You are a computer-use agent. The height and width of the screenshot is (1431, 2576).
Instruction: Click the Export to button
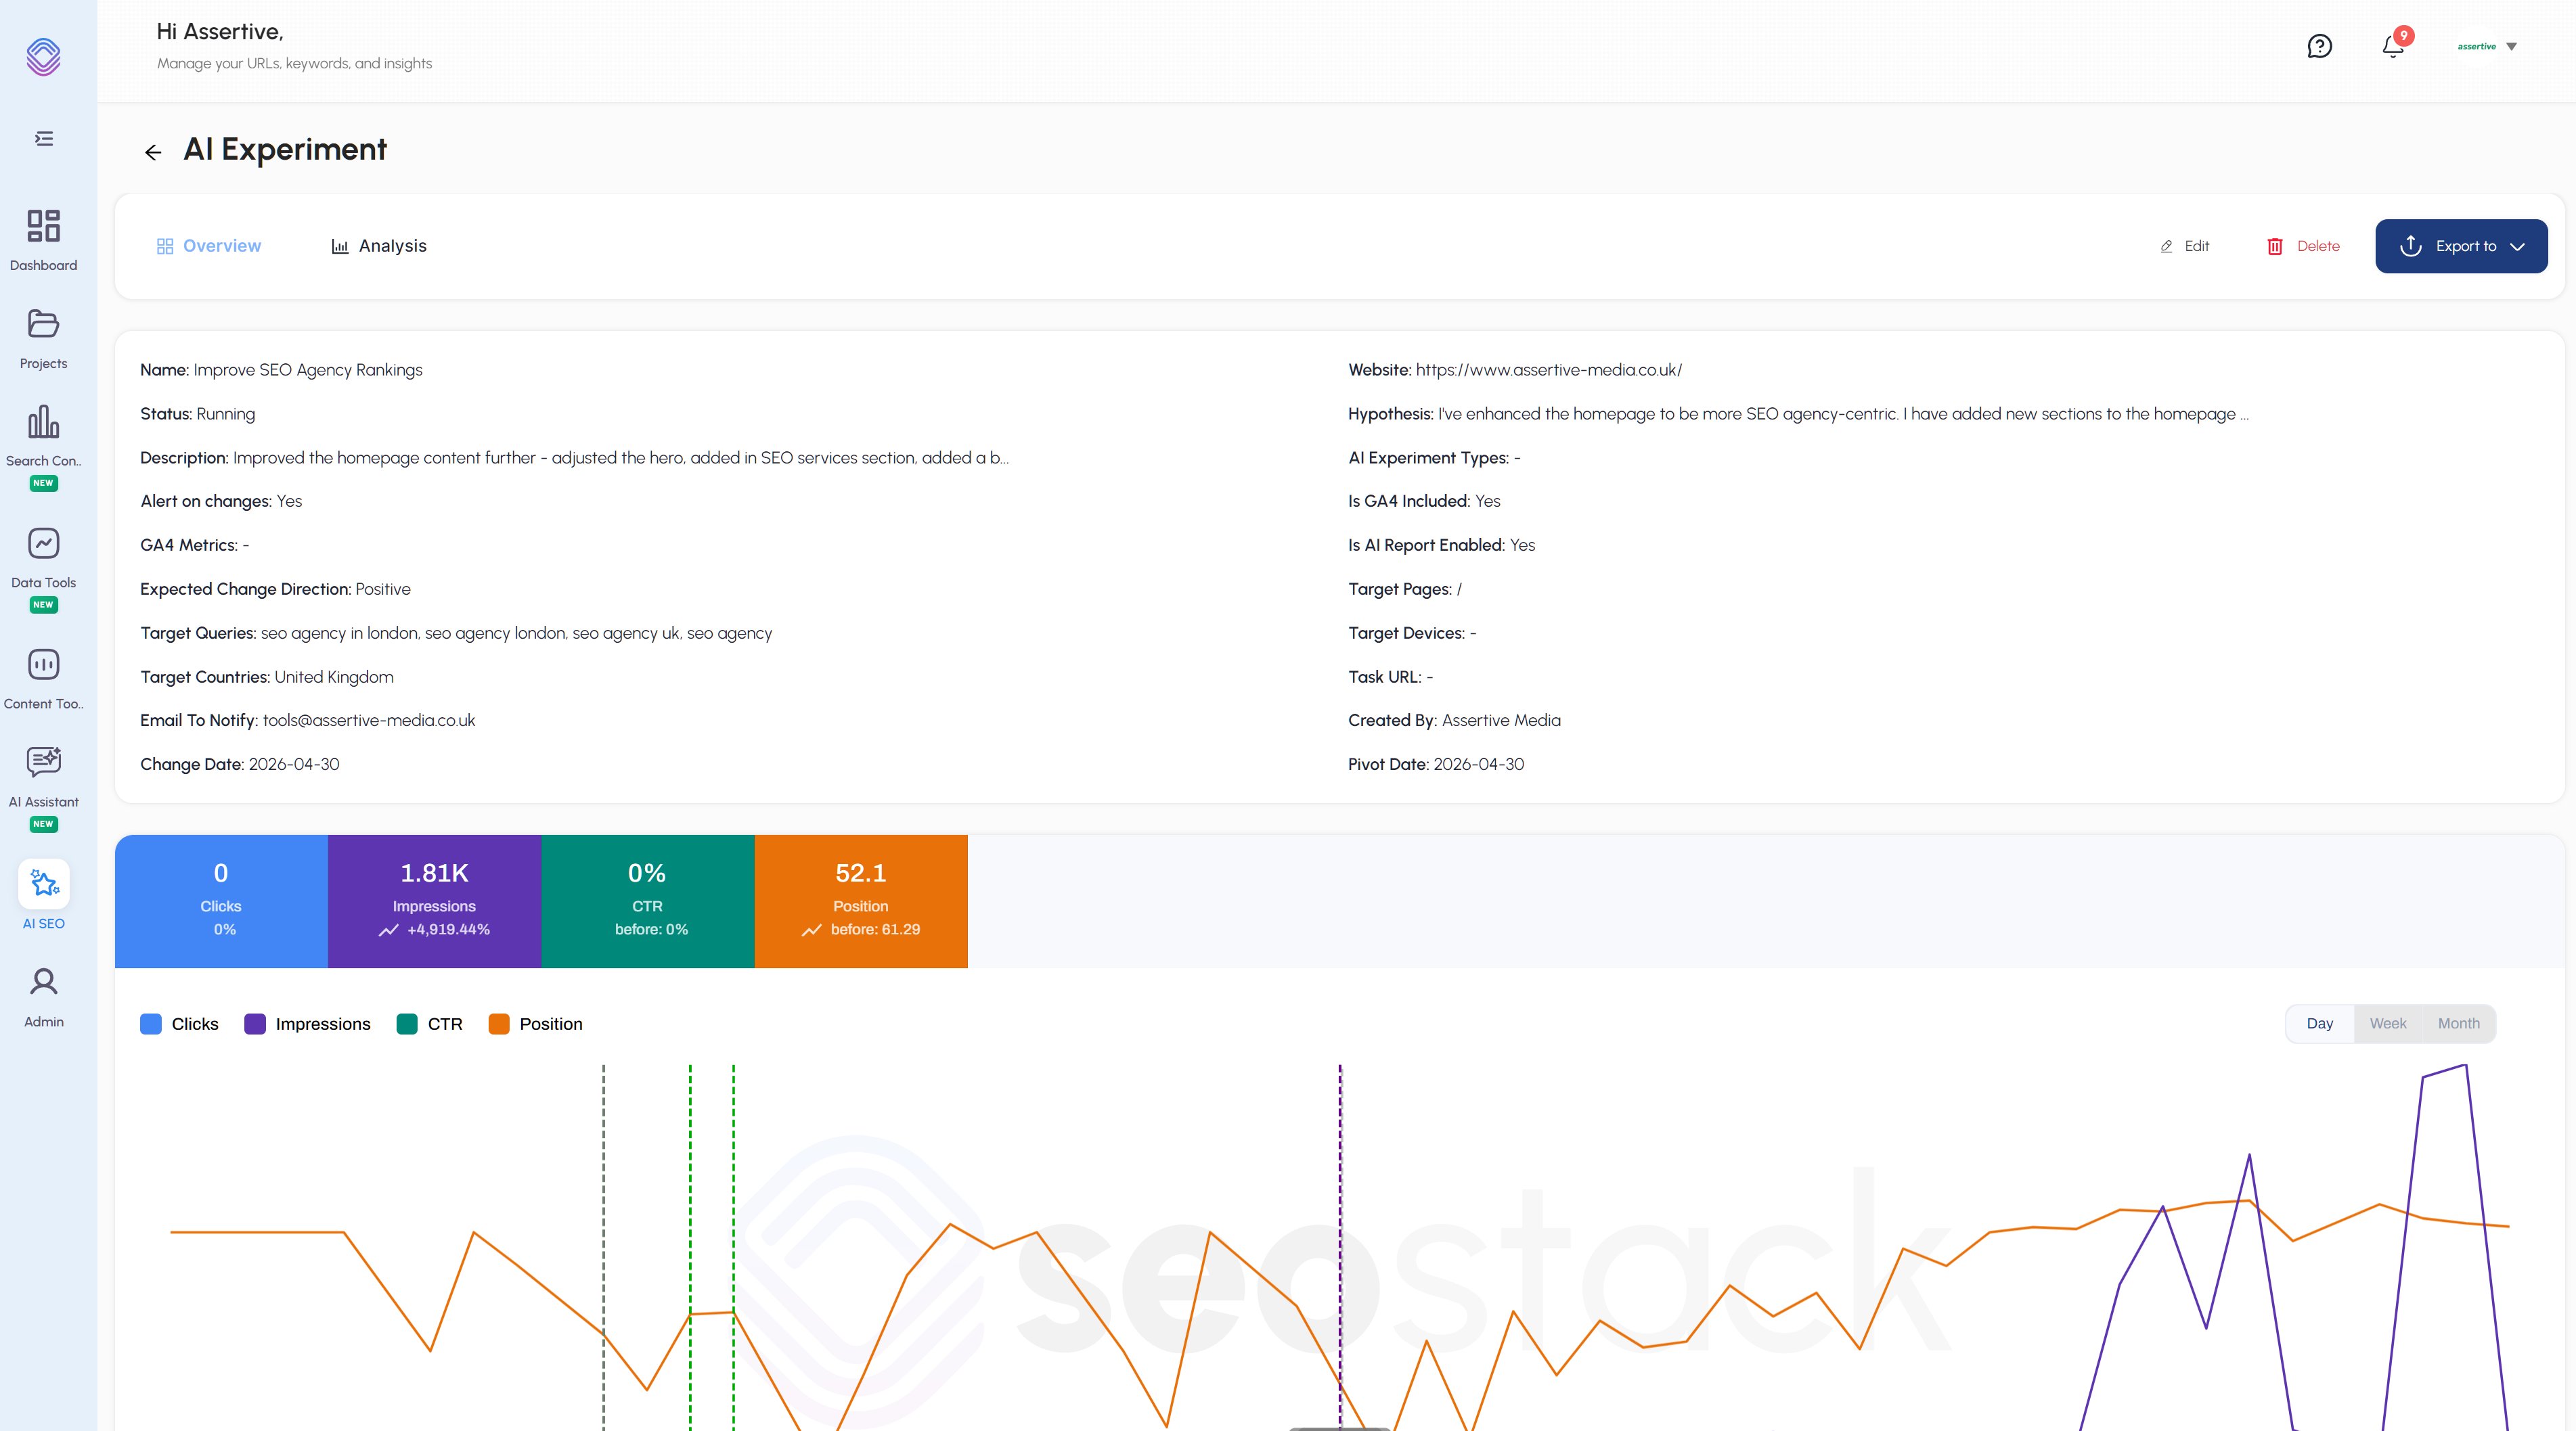tap(2461, 246)
